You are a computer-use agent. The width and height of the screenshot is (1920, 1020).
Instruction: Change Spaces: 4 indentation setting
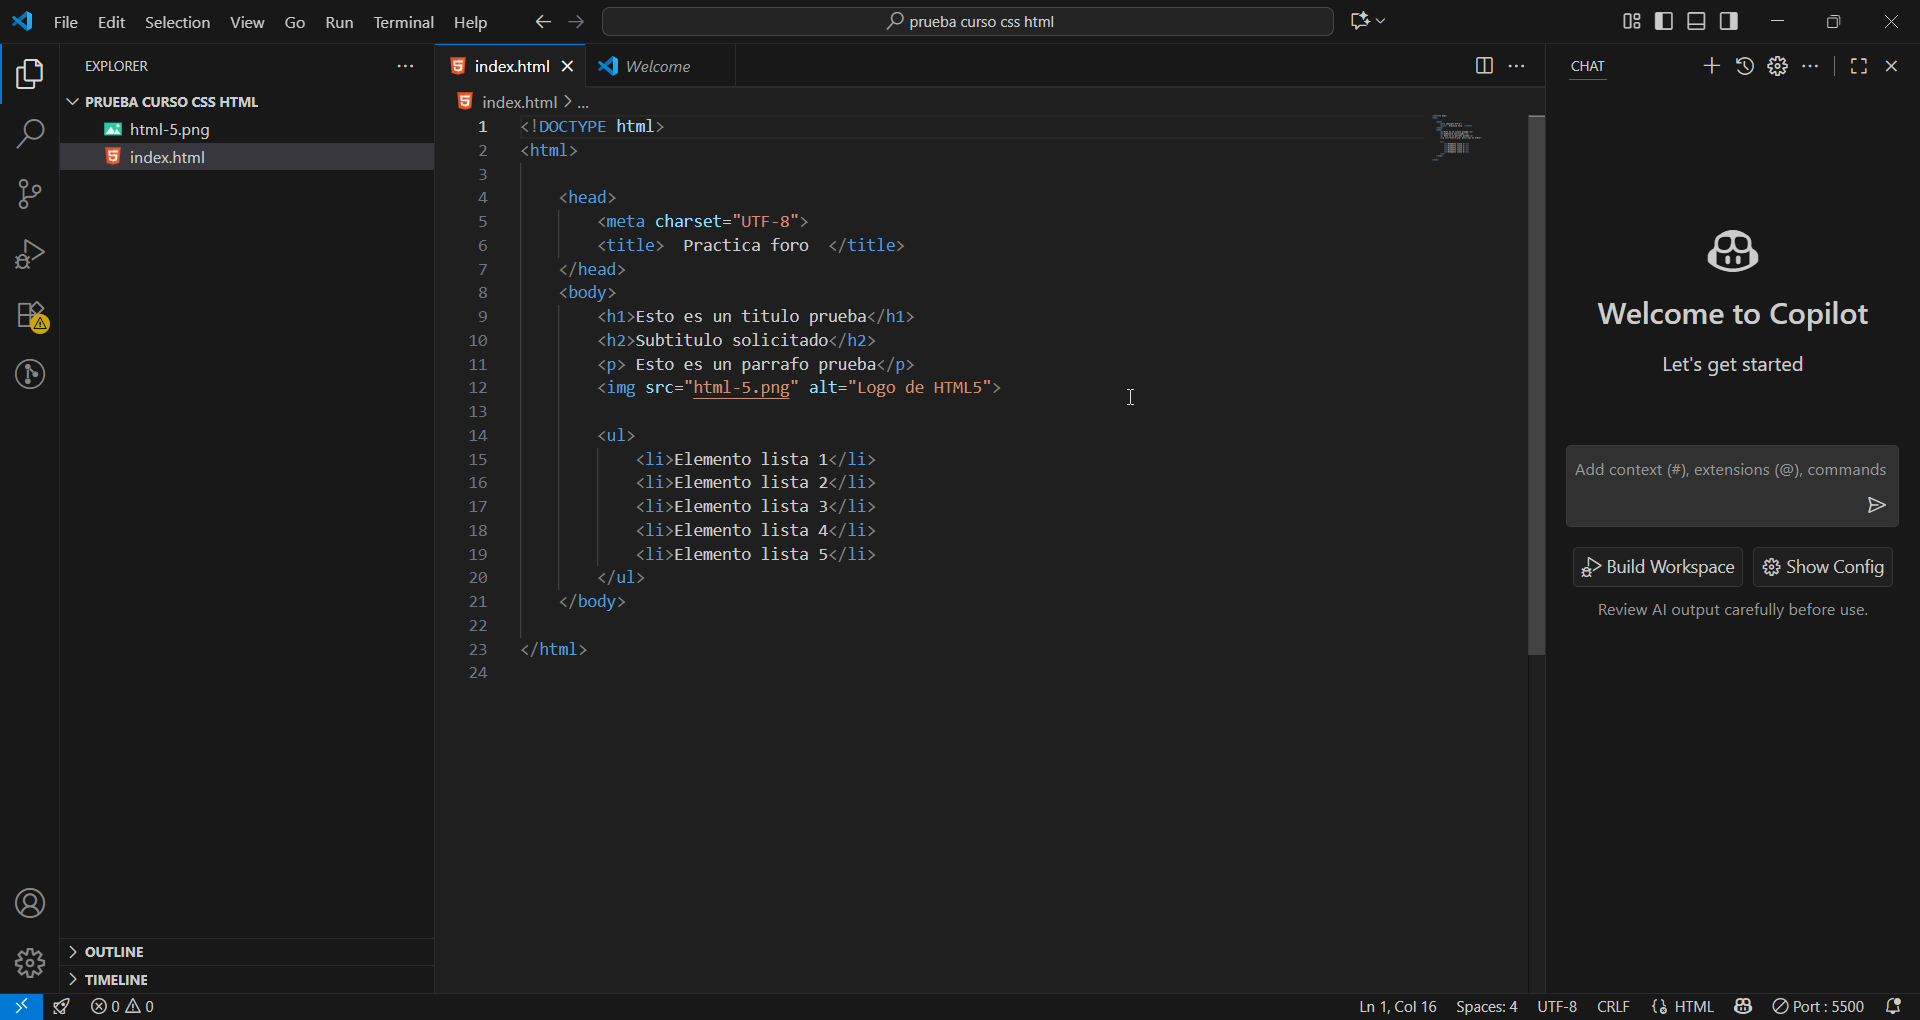[x=1486, y=1006]
